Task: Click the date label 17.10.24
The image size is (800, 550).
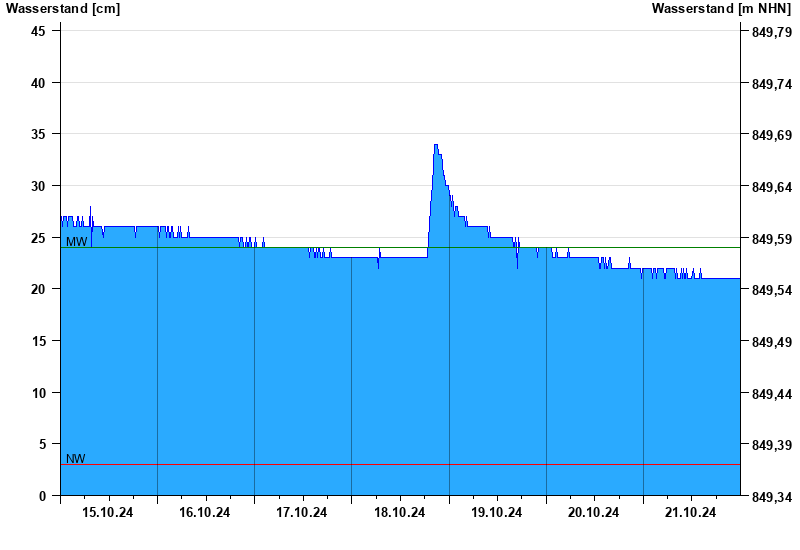Action: [302, 512]
